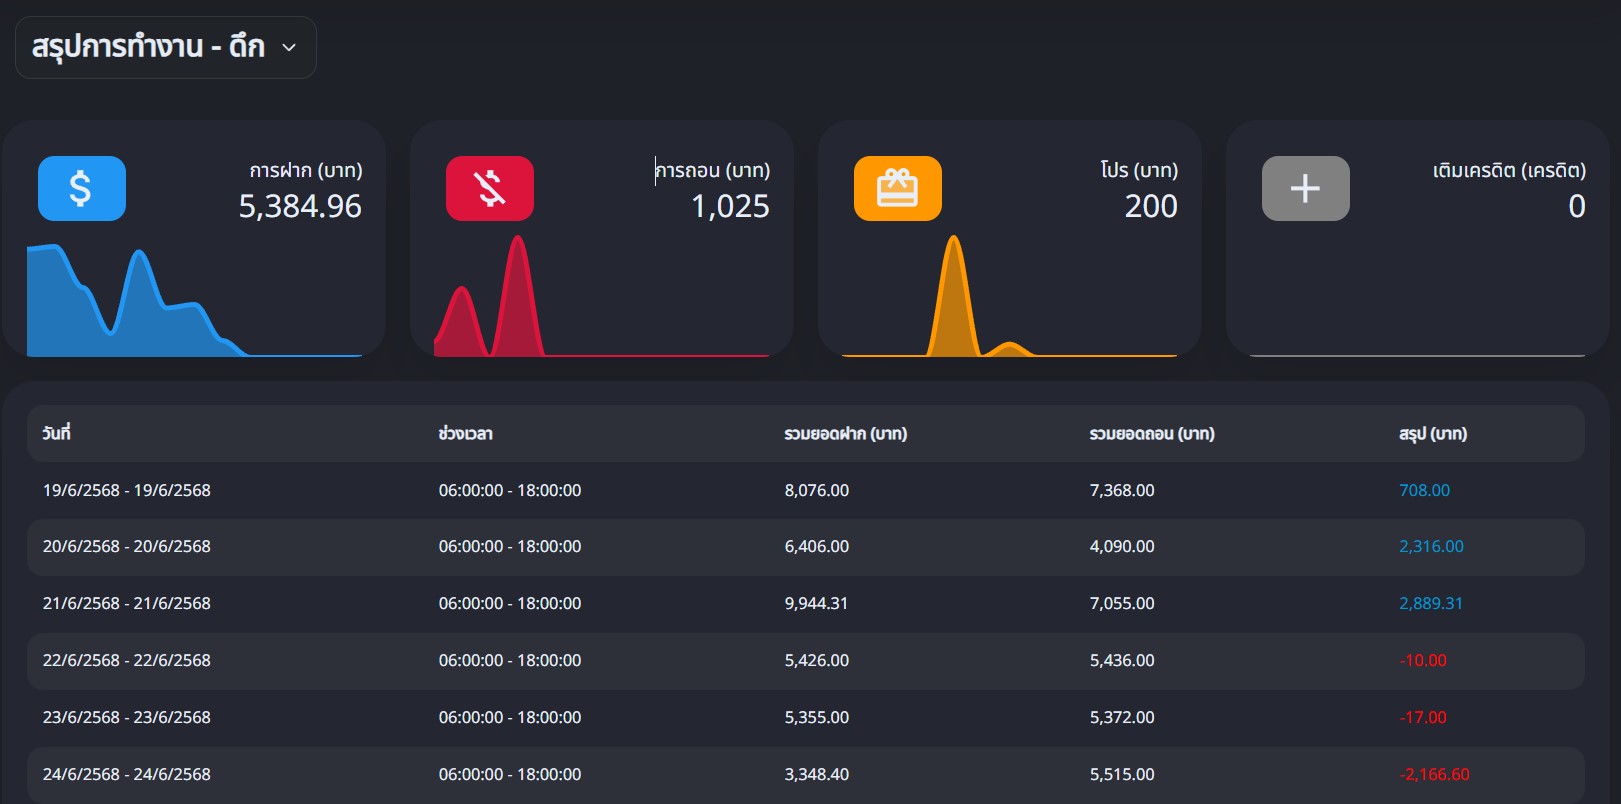Image resolution: width=1621 pixels, height=804 pixels.
Task: Click the dropdown chevron arrow in title
Action: click(289, 47)
